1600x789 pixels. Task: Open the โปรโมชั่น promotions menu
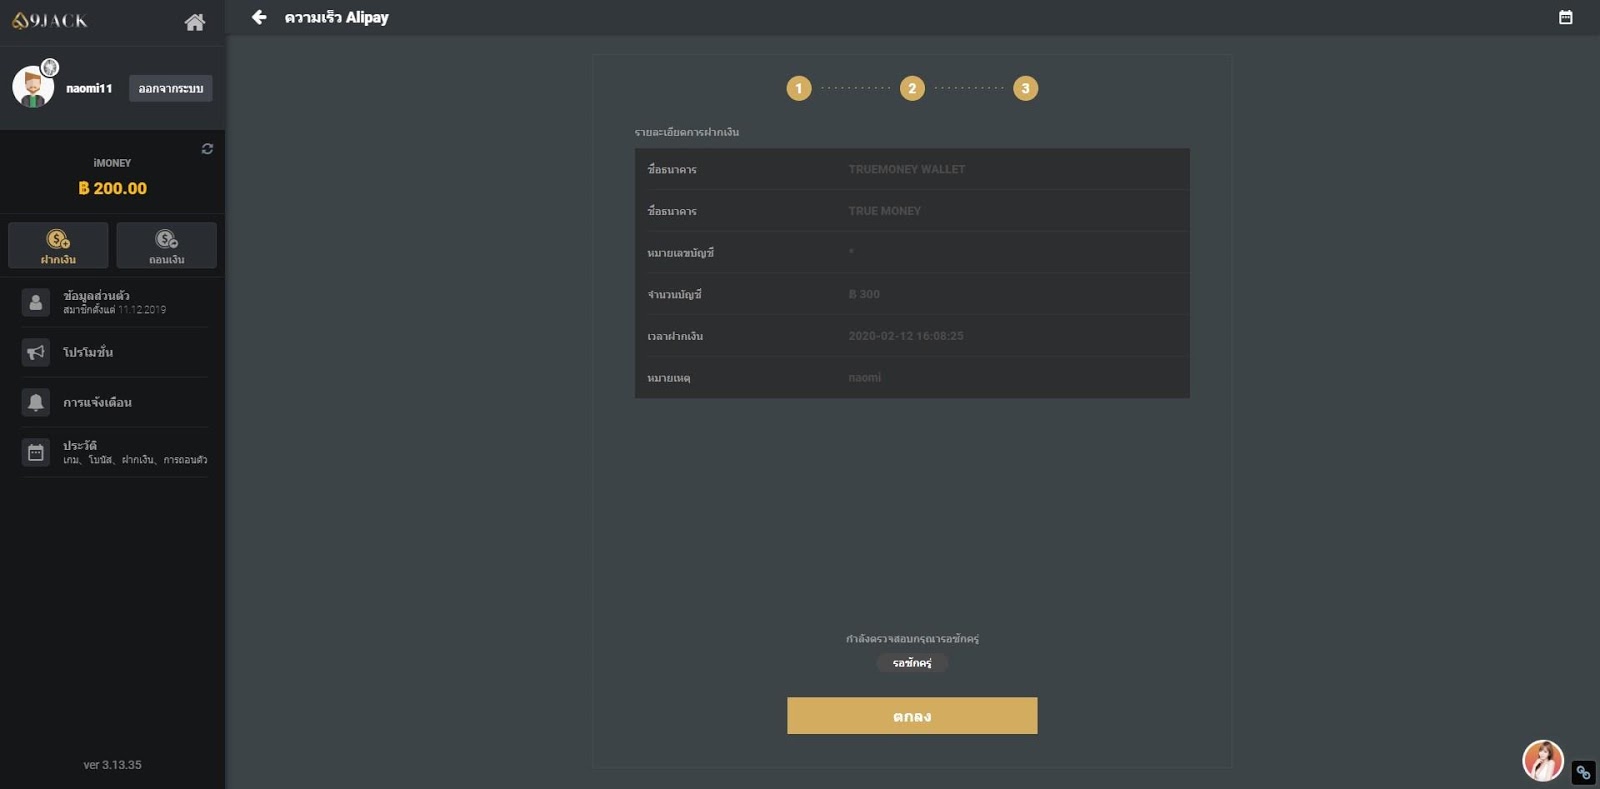(114, 352)
